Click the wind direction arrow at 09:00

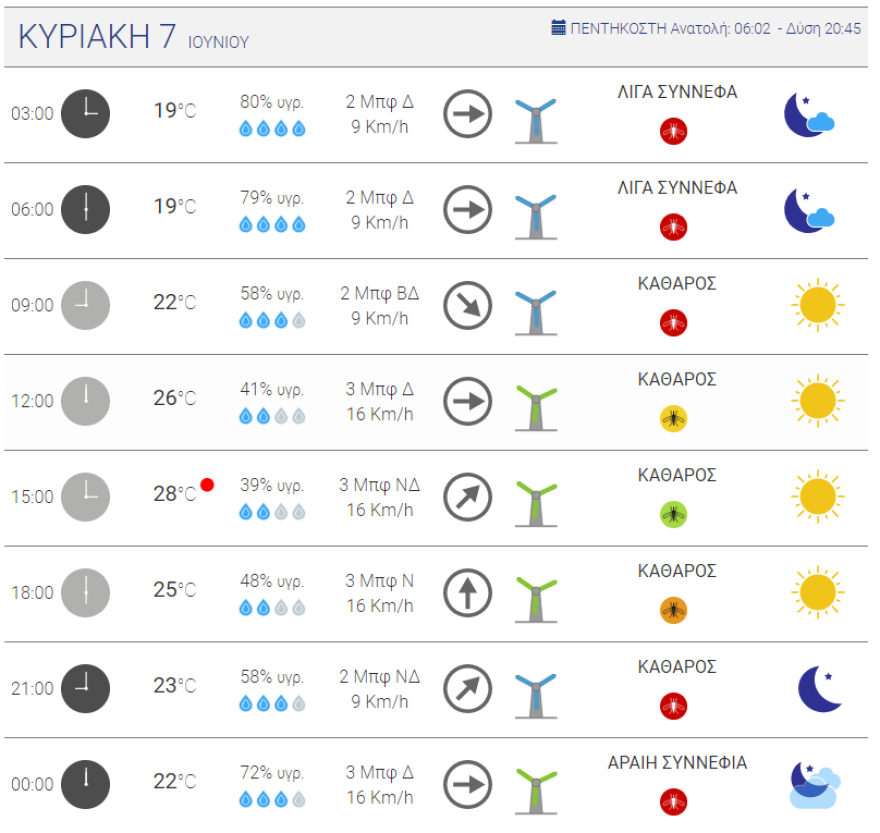[x=468, y=305]
